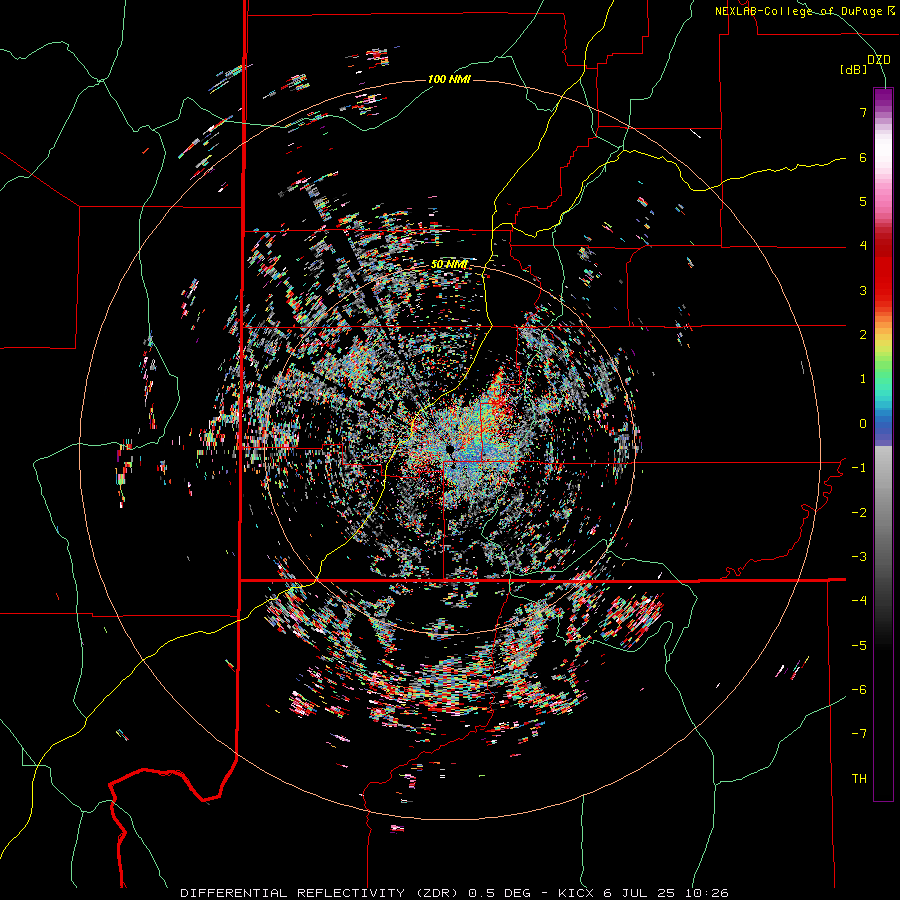Viewport: 900px width, 900px height.
Task: Click the "DZD" colorbar title
Action: tap(879, 60)
